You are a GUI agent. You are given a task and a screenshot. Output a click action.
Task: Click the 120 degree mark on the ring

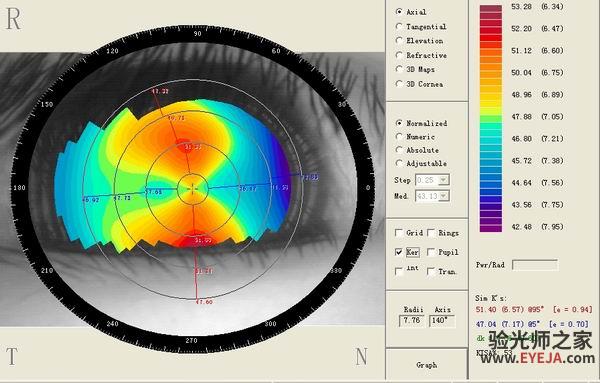pyautogui.click(x=112, y=51)
